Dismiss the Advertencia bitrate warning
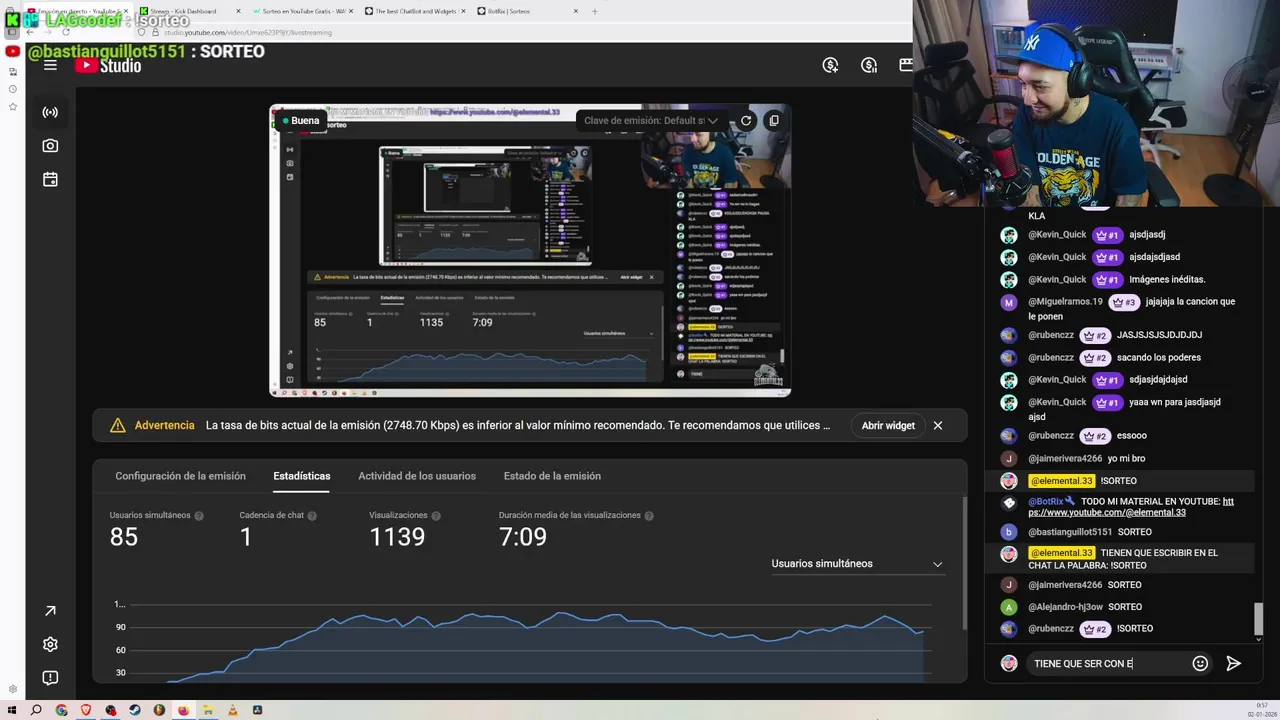Image resolution: width=1280 pixels, height=720 pixels. (938, 425)
